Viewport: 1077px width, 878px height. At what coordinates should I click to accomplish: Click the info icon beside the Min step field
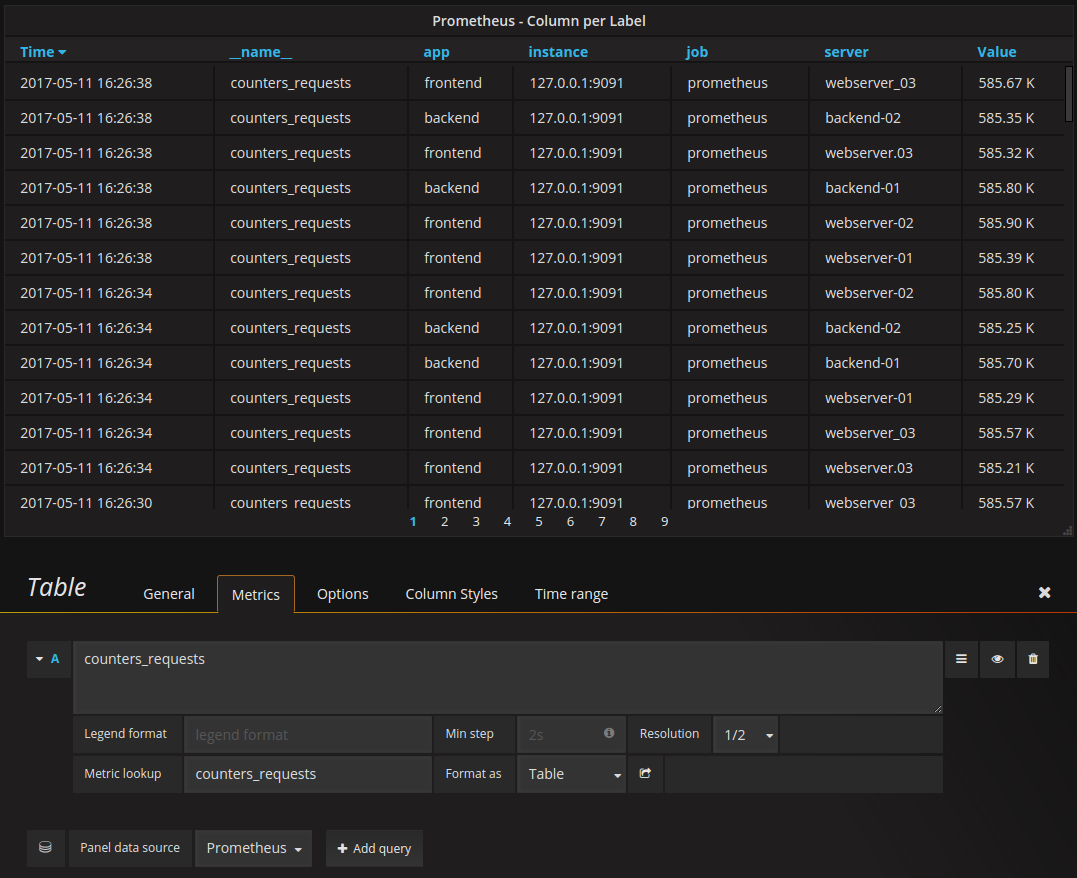[x=608, y=733]
